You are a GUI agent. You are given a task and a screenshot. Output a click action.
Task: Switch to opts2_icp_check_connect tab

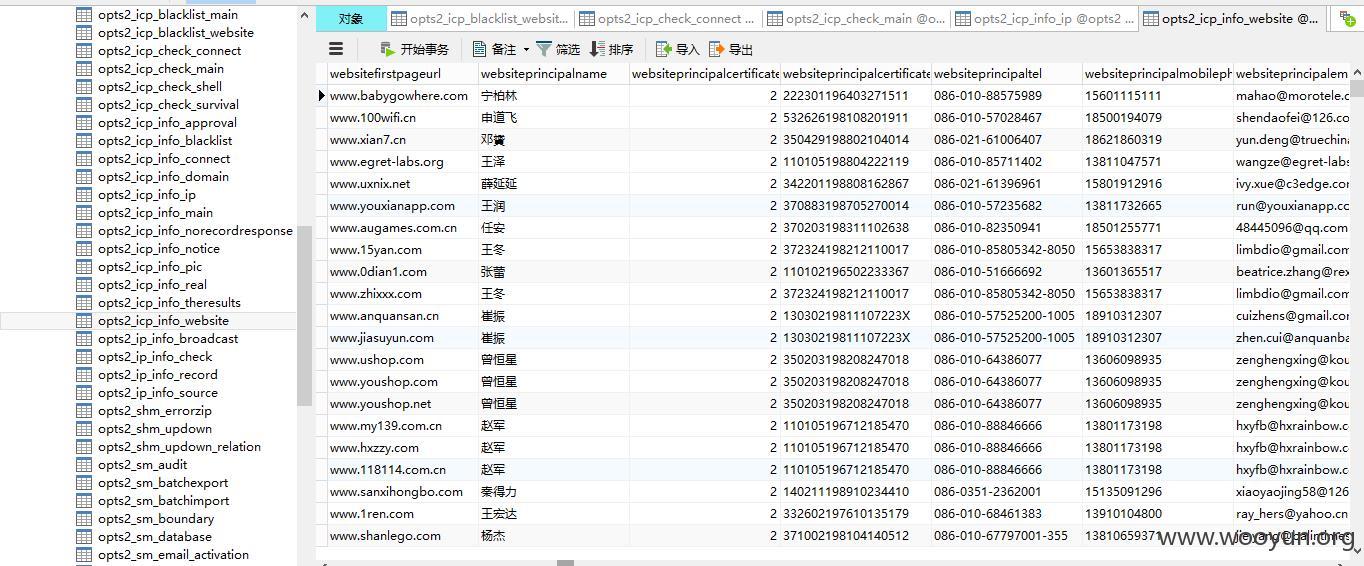pos(668,18)
